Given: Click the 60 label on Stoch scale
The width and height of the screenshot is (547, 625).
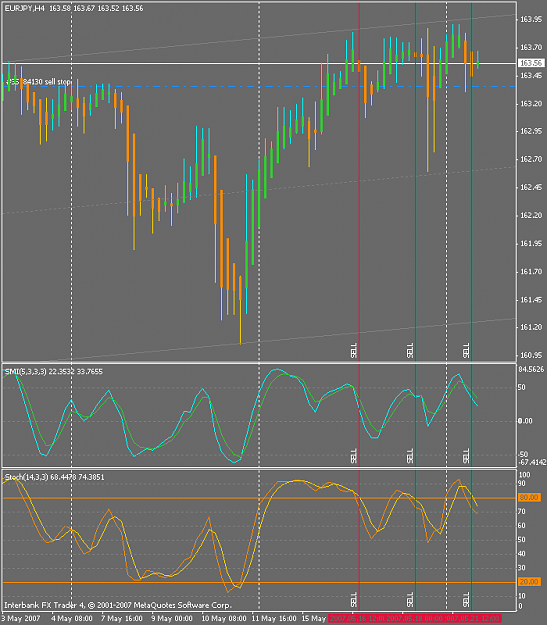Looking at the screenshot, I should (x=523, y=526).
